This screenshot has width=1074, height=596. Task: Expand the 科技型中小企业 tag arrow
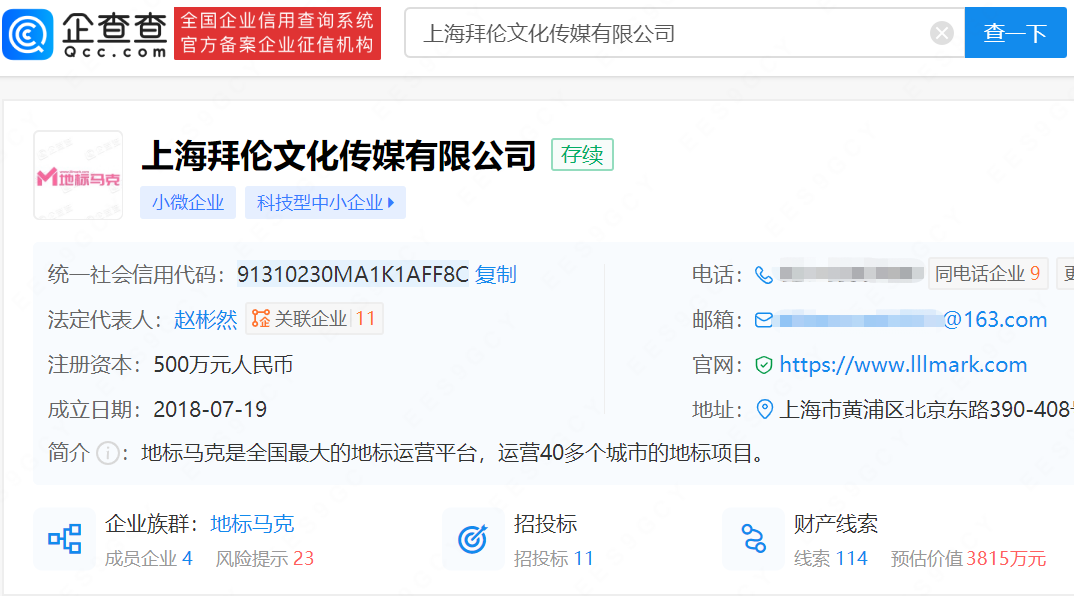point(391,203)
